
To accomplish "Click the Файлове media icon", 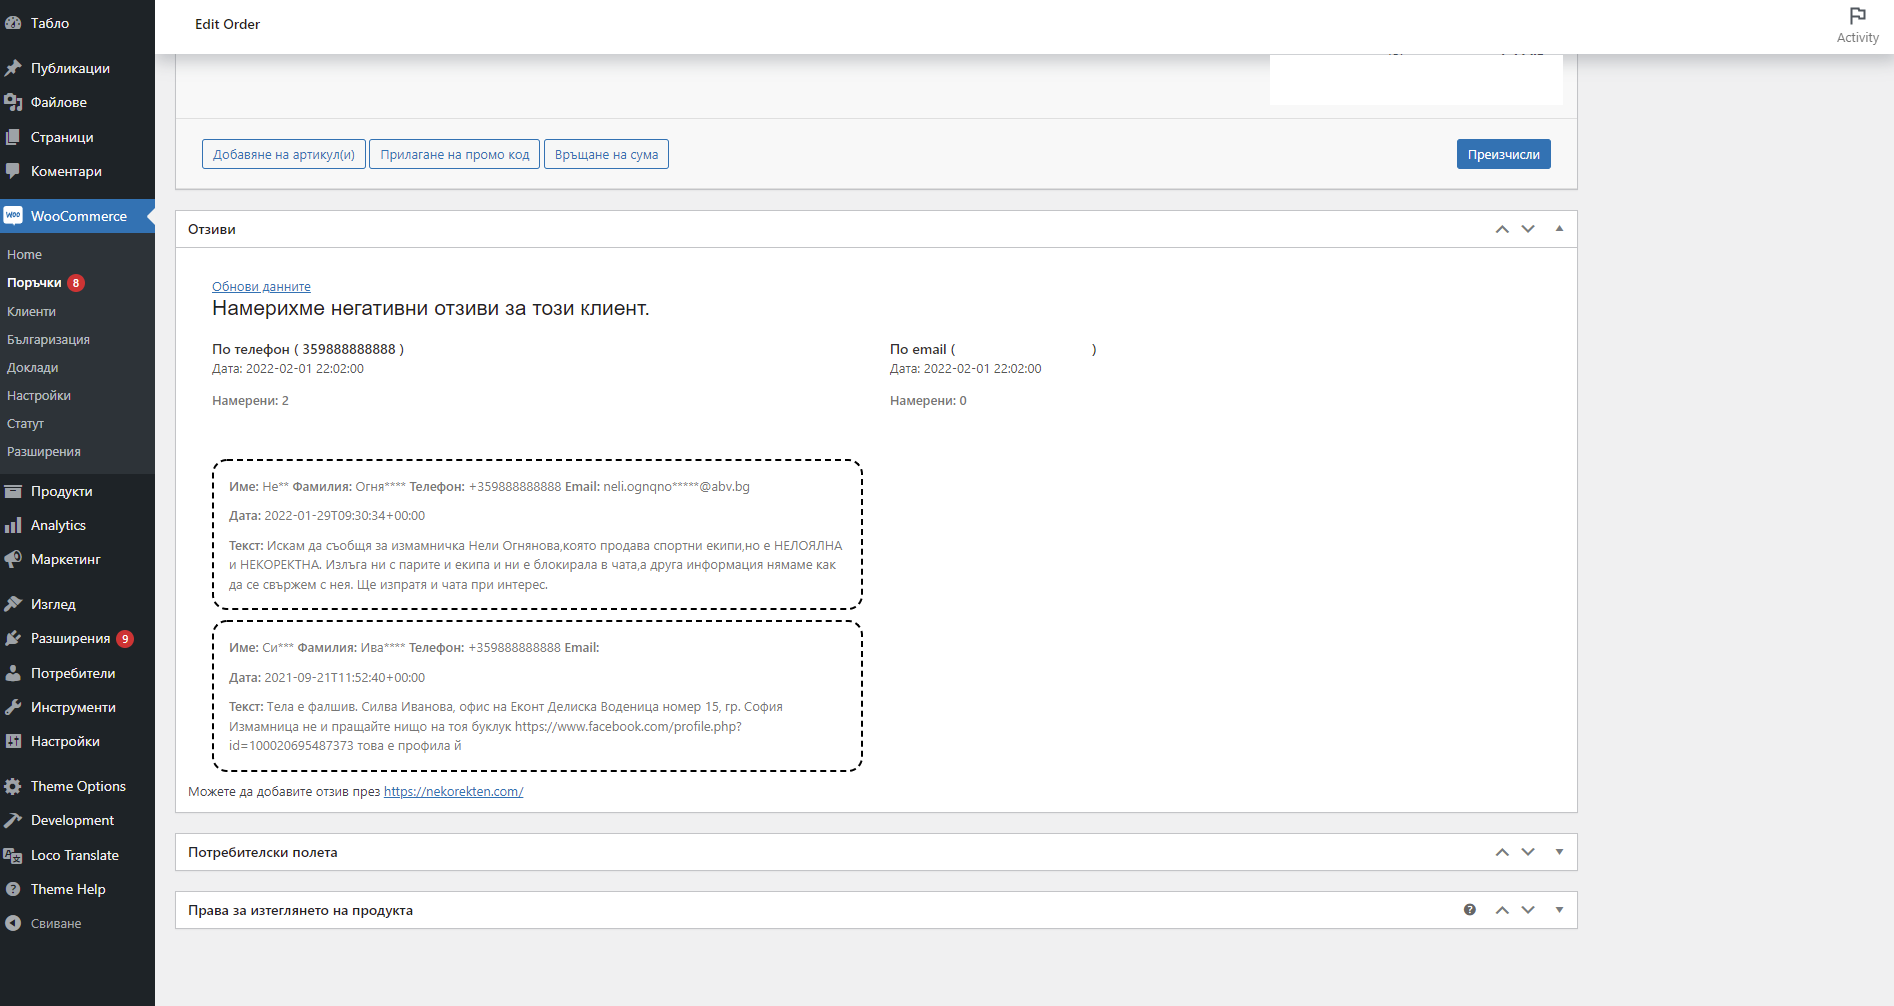I will pos(13,102).
